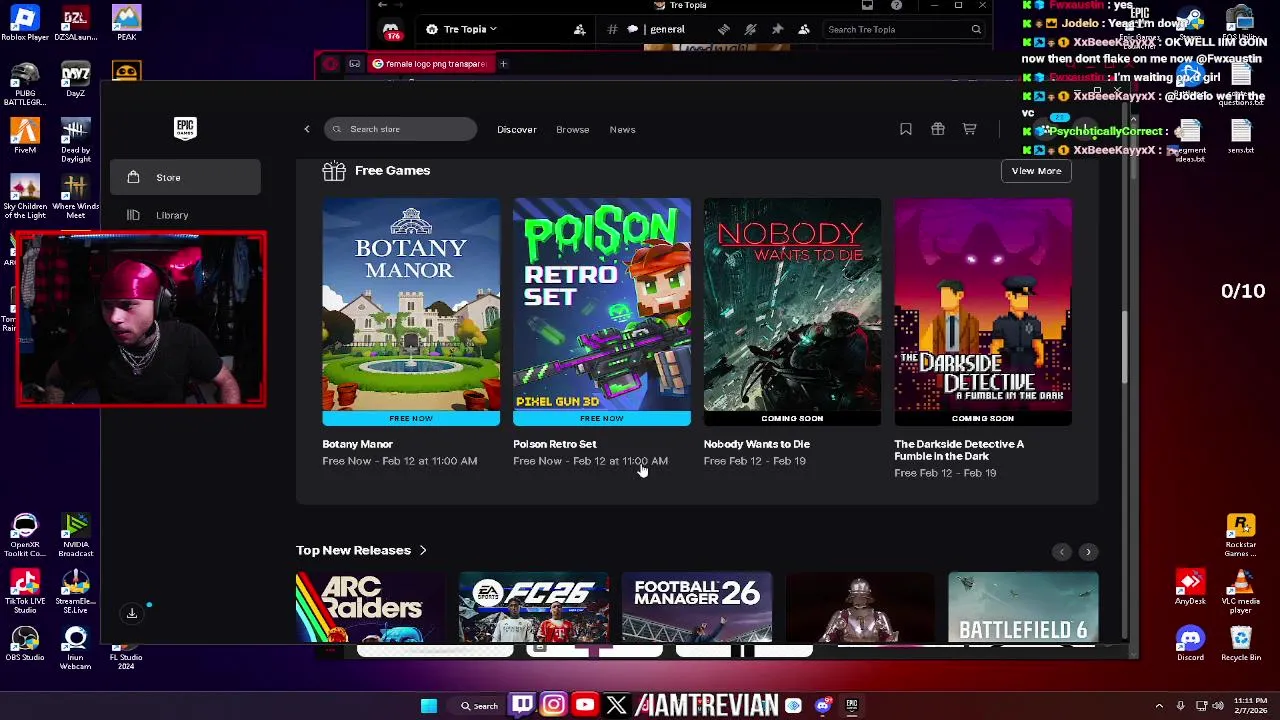Open the Recycle Bin
The height and width of the screenshot is (720, 1280).
pyautogui.click(x=1241, y=644)
